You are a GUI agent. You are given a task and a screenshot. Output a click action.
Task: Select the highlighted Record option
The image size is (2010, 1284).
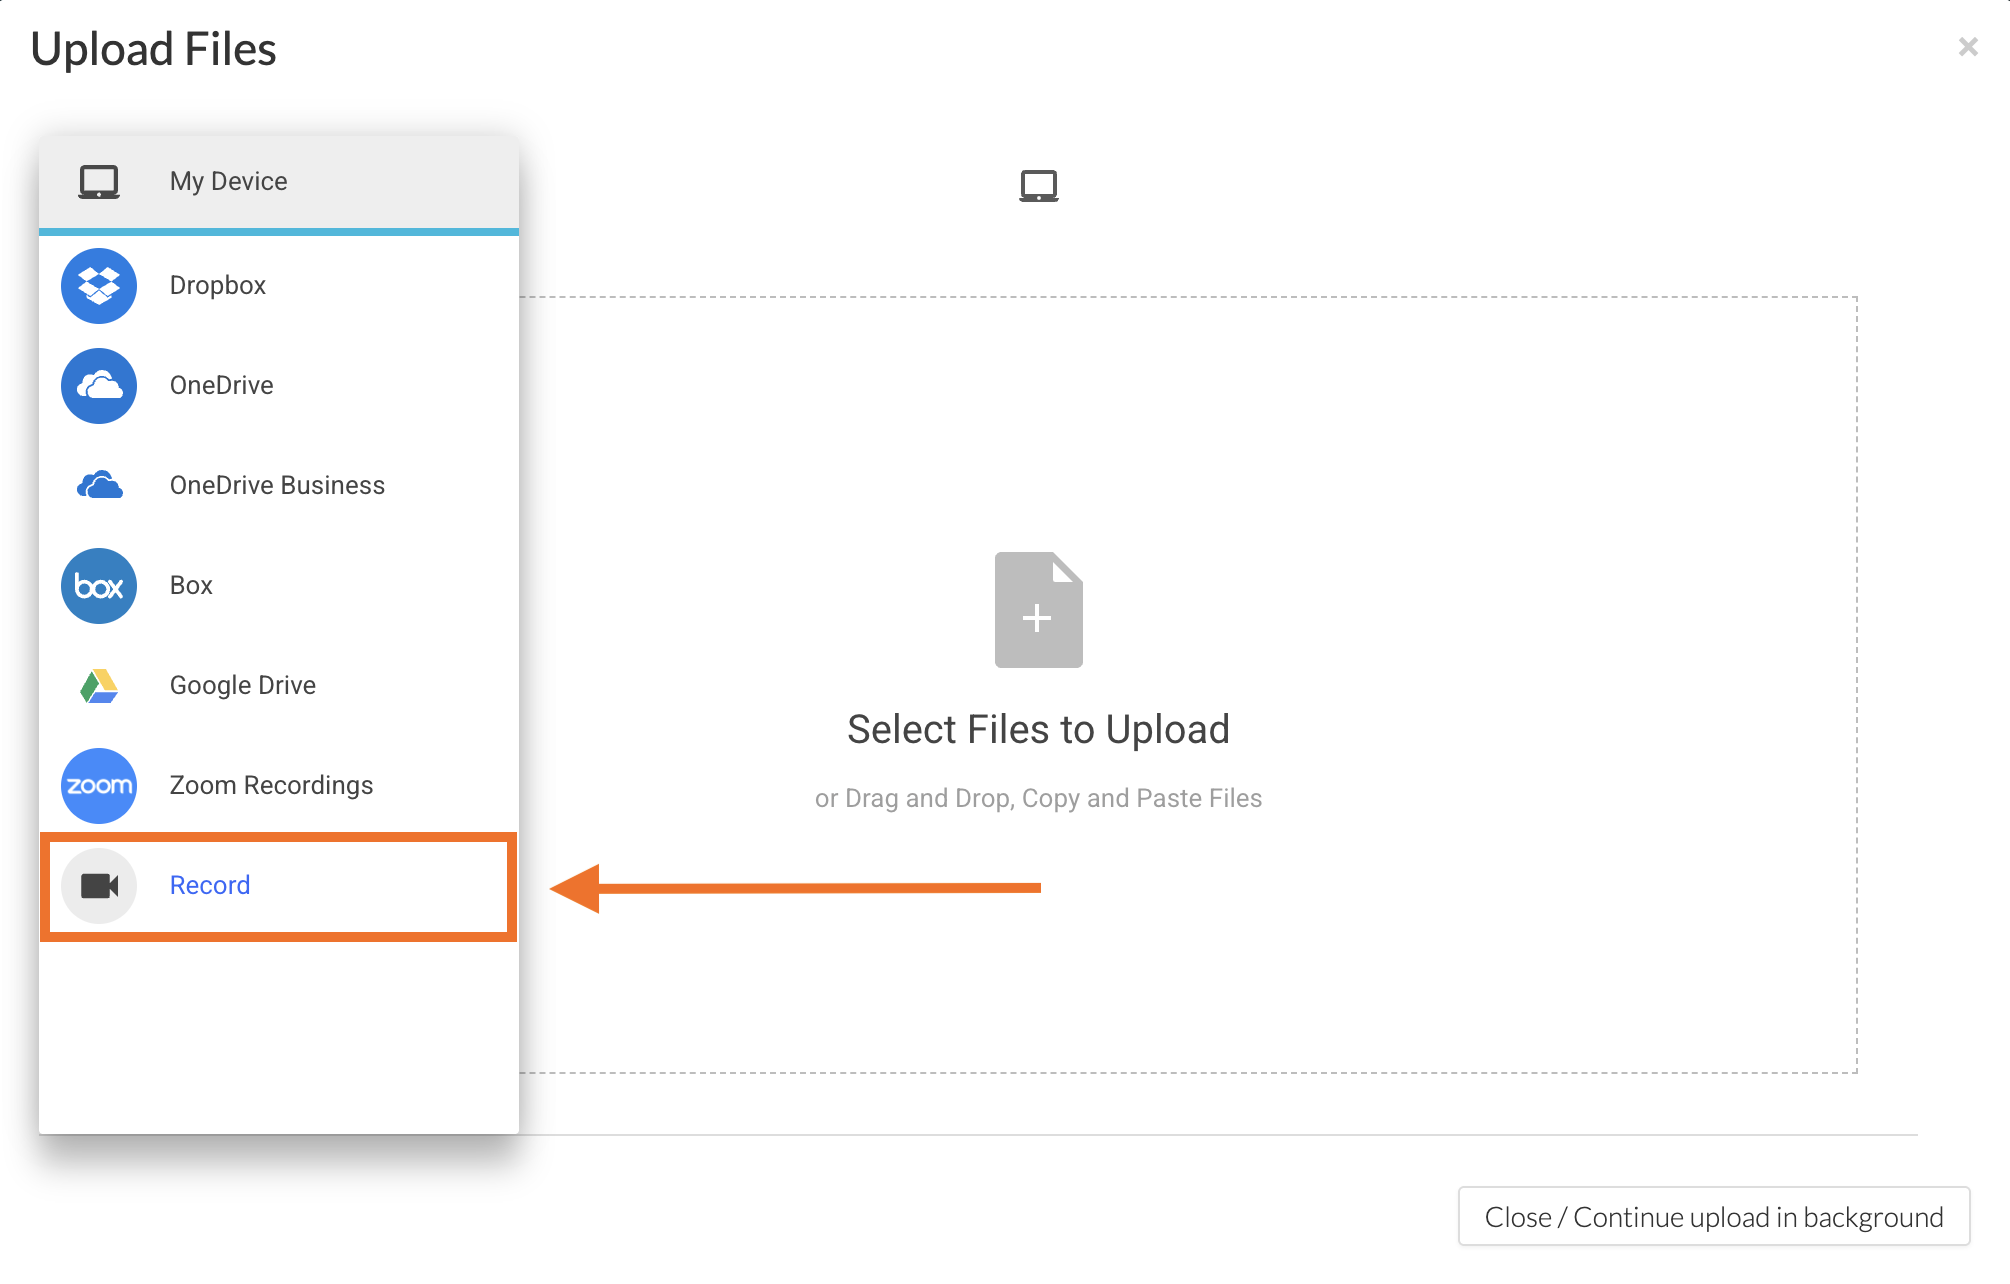(x=210, y=885)
